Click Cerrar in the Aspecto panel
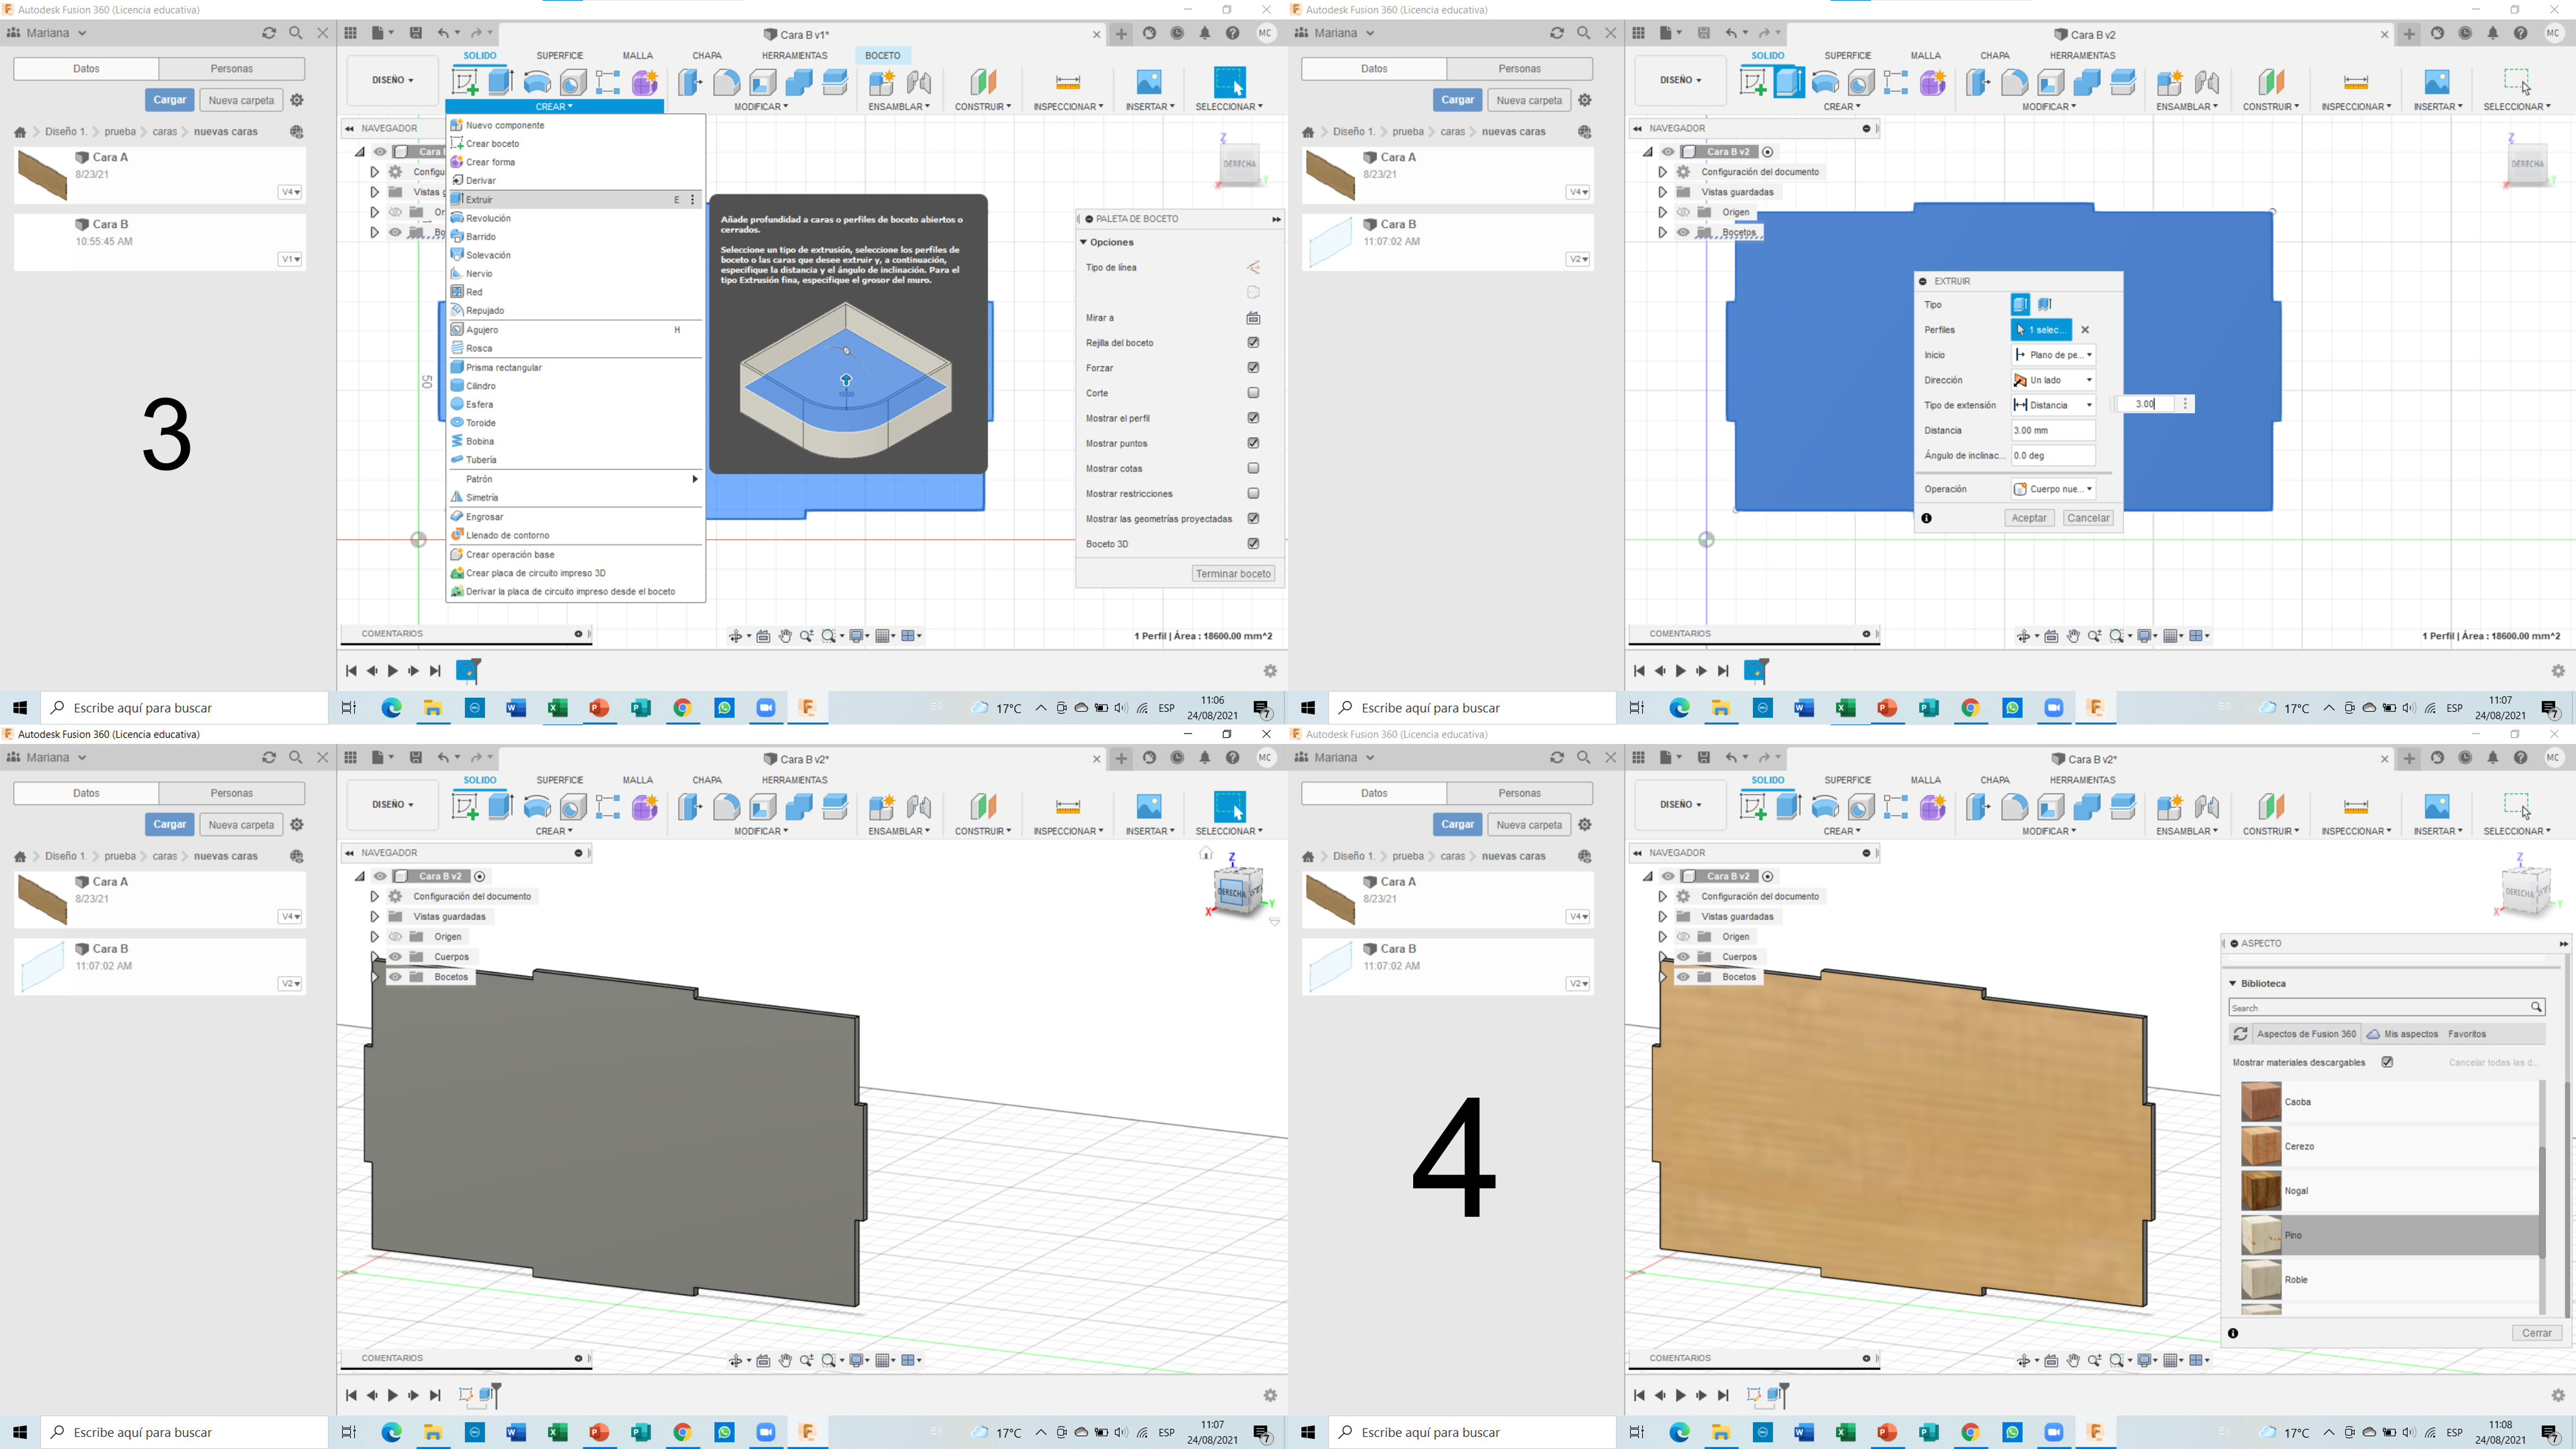The image size is (2576, 1449). click(x=2536, y=1333)
